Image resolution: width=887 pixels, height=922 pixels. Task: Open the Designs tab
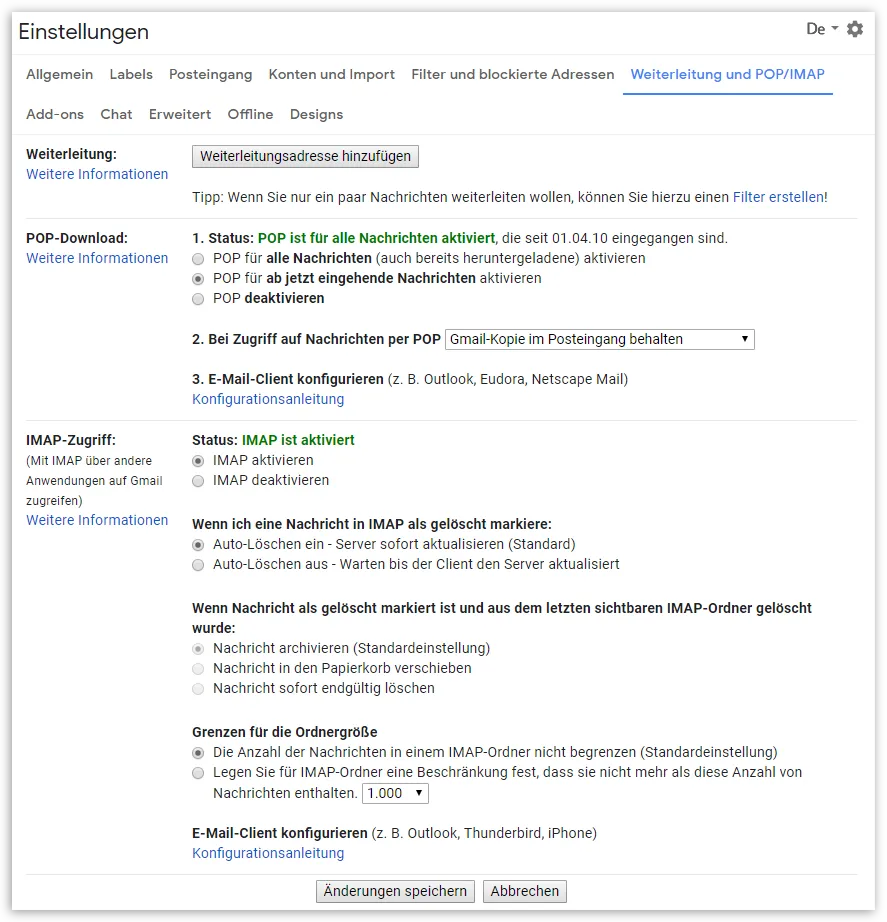coord(316,115)
